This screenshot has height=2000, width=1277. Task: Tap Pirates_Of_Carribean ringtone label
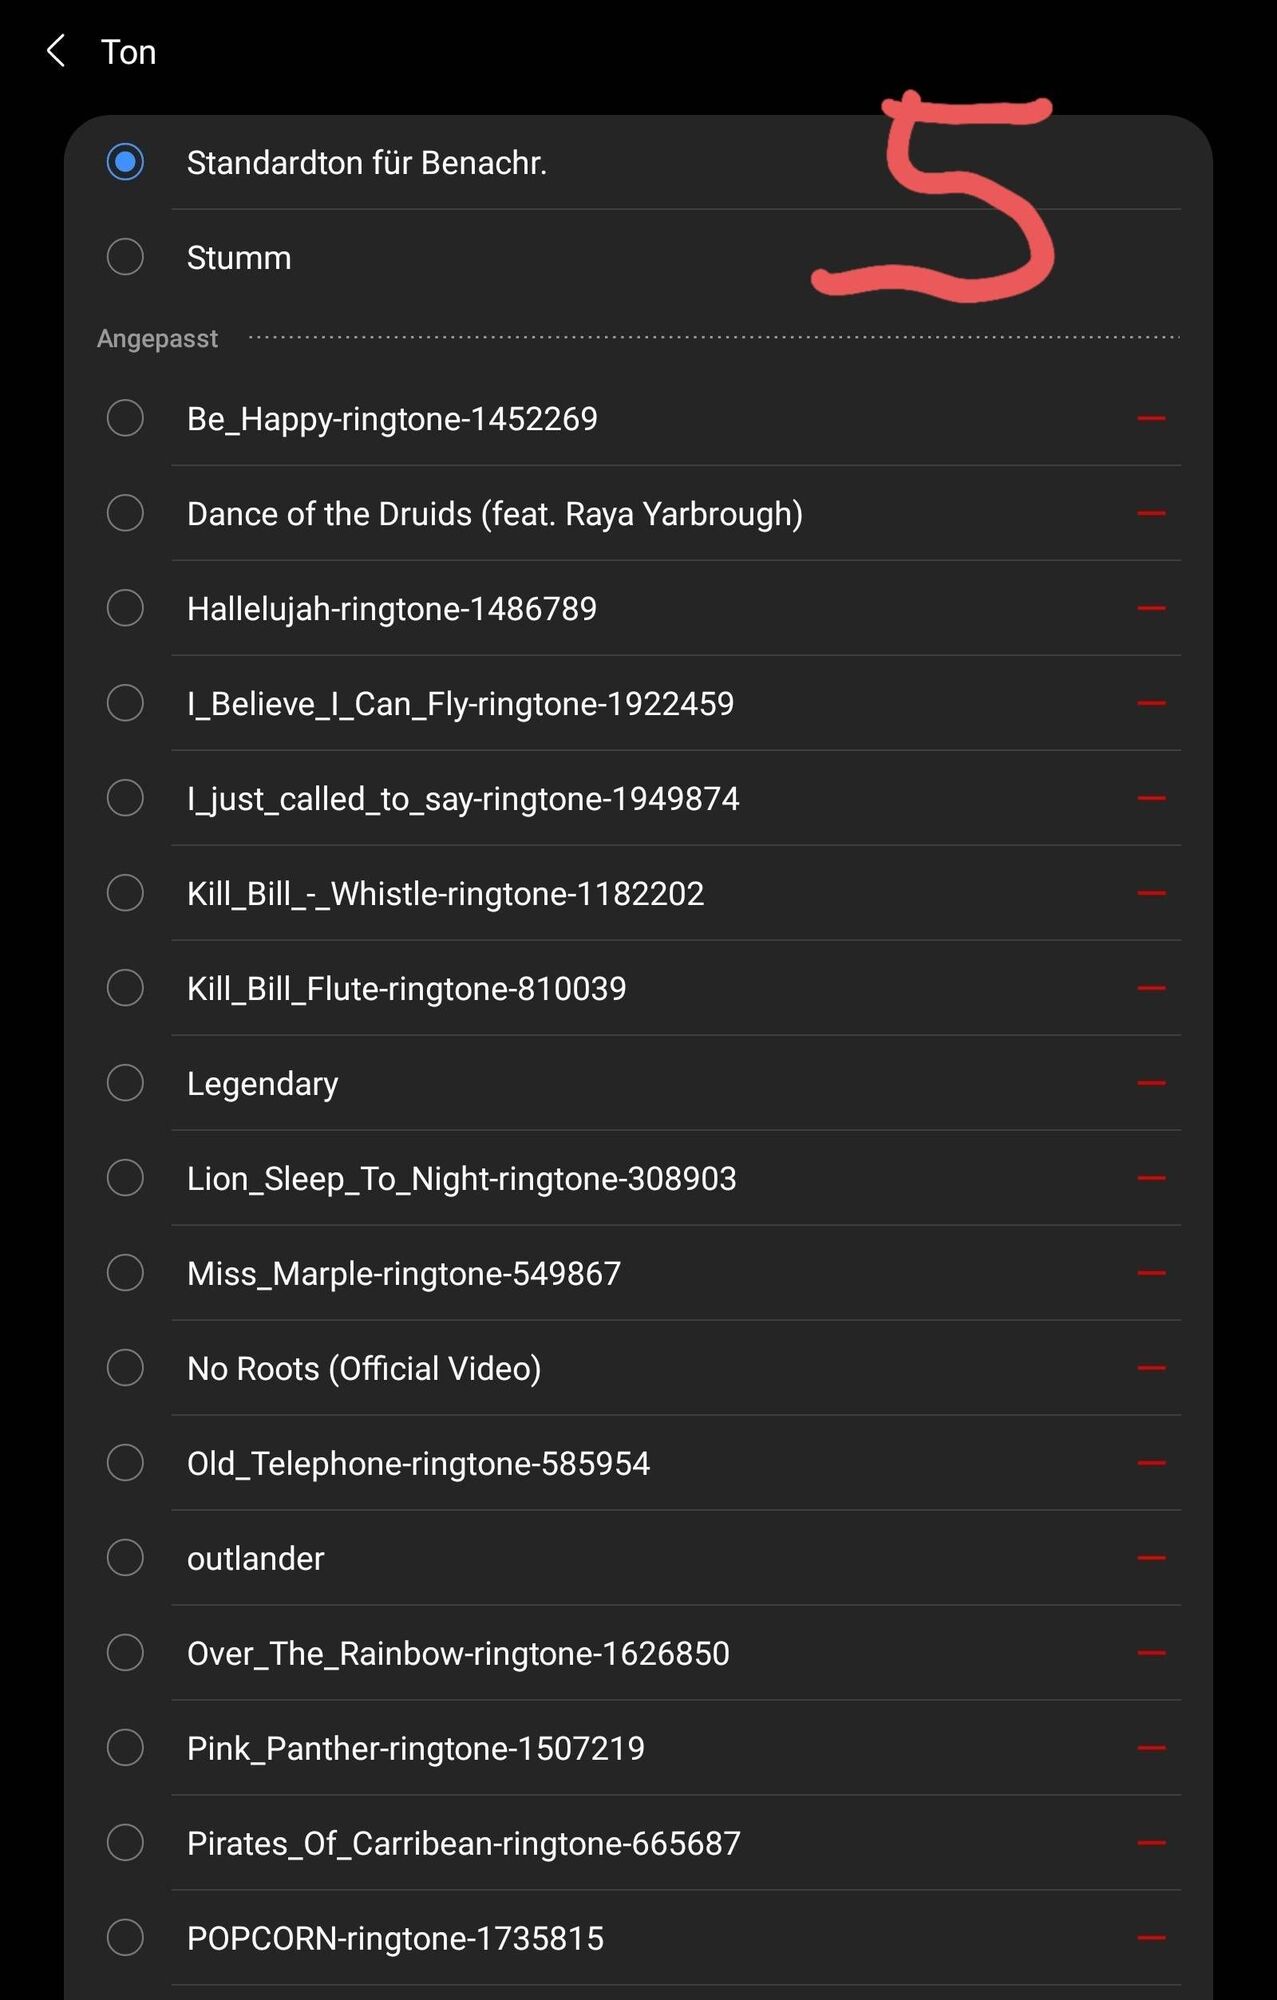[x=463, y=1843]
